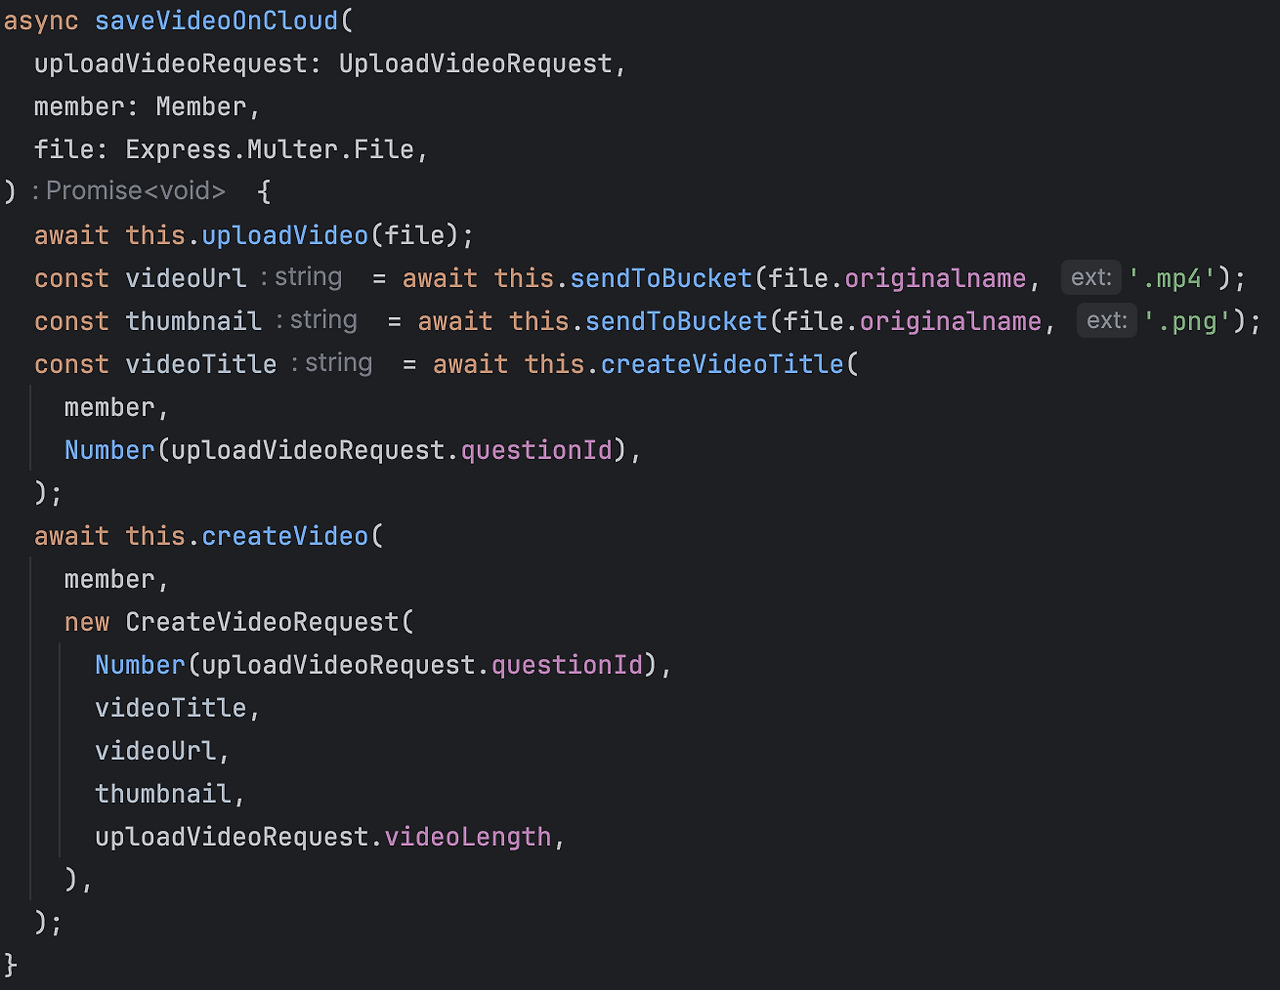The height and width of the screenshot is (990, 1280).
Task: Click videoTitle in its const declaration
Action: 201,365
